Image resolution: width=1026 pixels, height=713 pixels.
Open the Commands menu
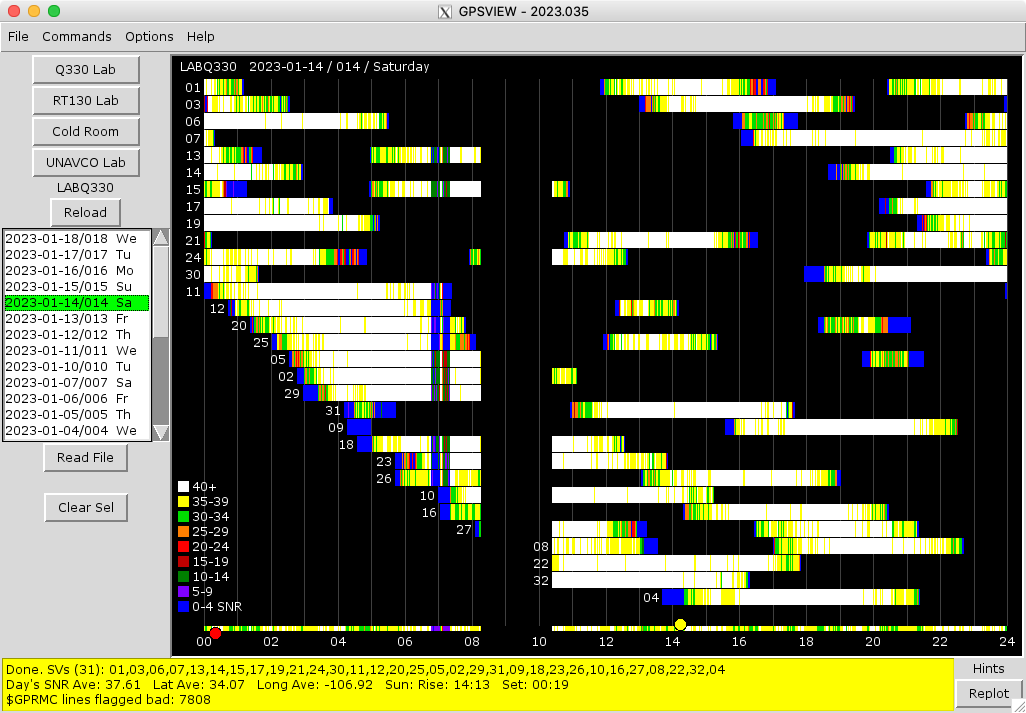click(x=77, y=37)
